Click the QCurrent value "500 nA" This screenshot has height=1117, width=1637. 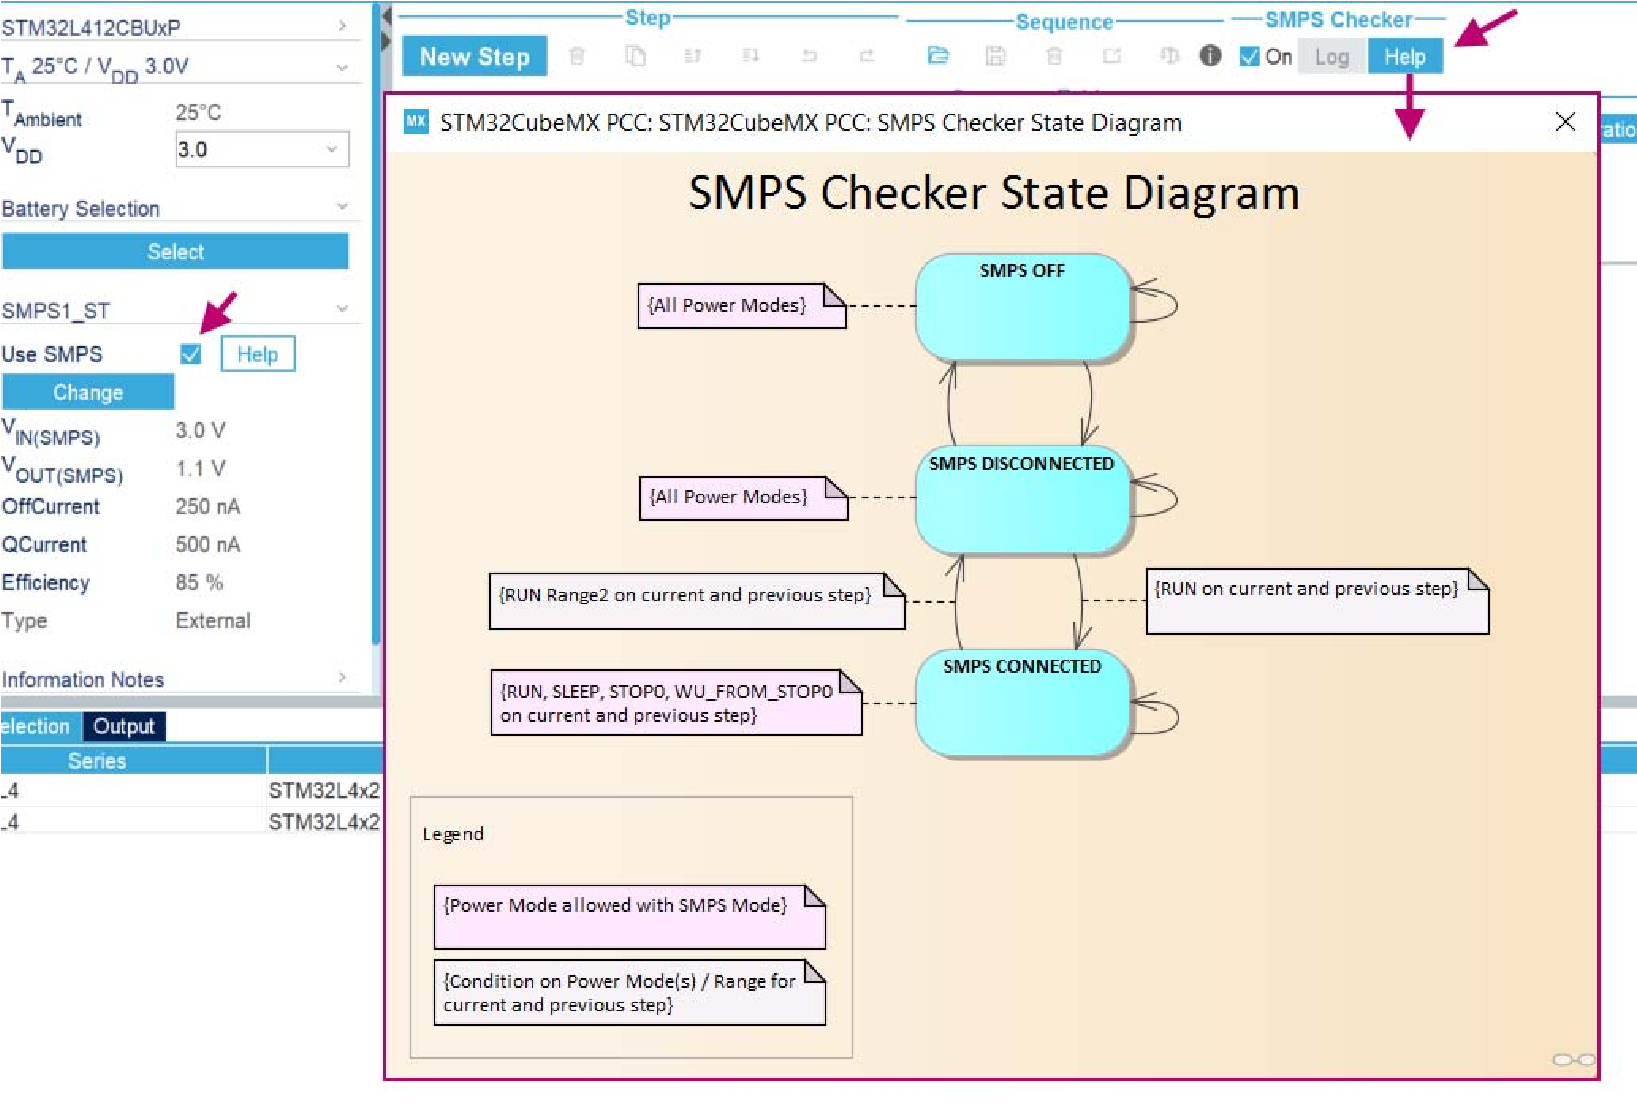point(208,544)
